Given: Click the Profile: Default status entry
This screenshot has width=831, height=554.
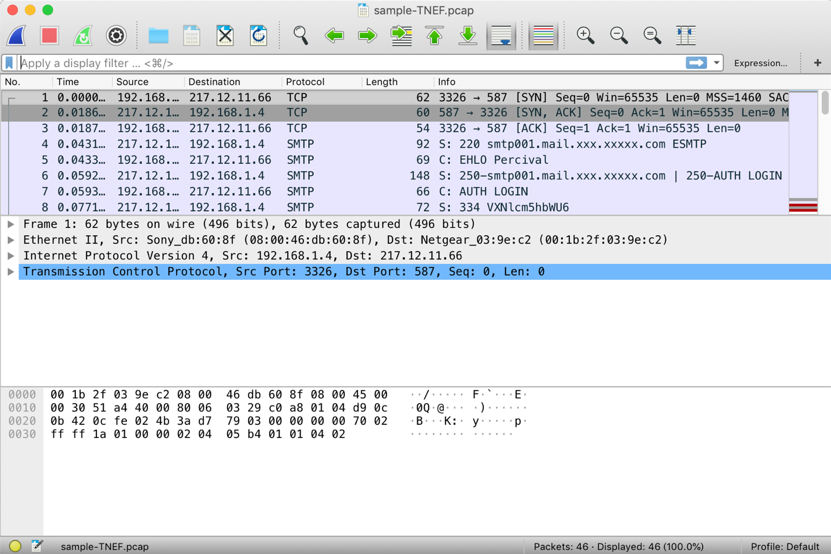Looking at the screenshot, I should point(784,547).
